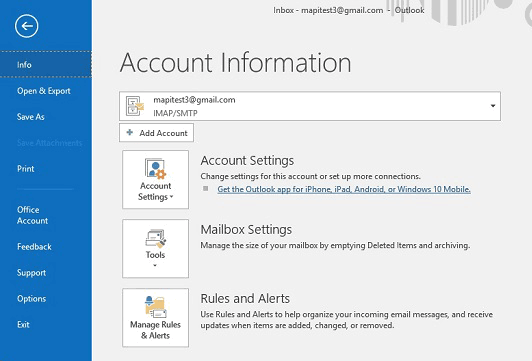The width and height of the screenshot is (532, 361).
Task: Click the IMAP/SMTP account type text
Action: [175, 113]
